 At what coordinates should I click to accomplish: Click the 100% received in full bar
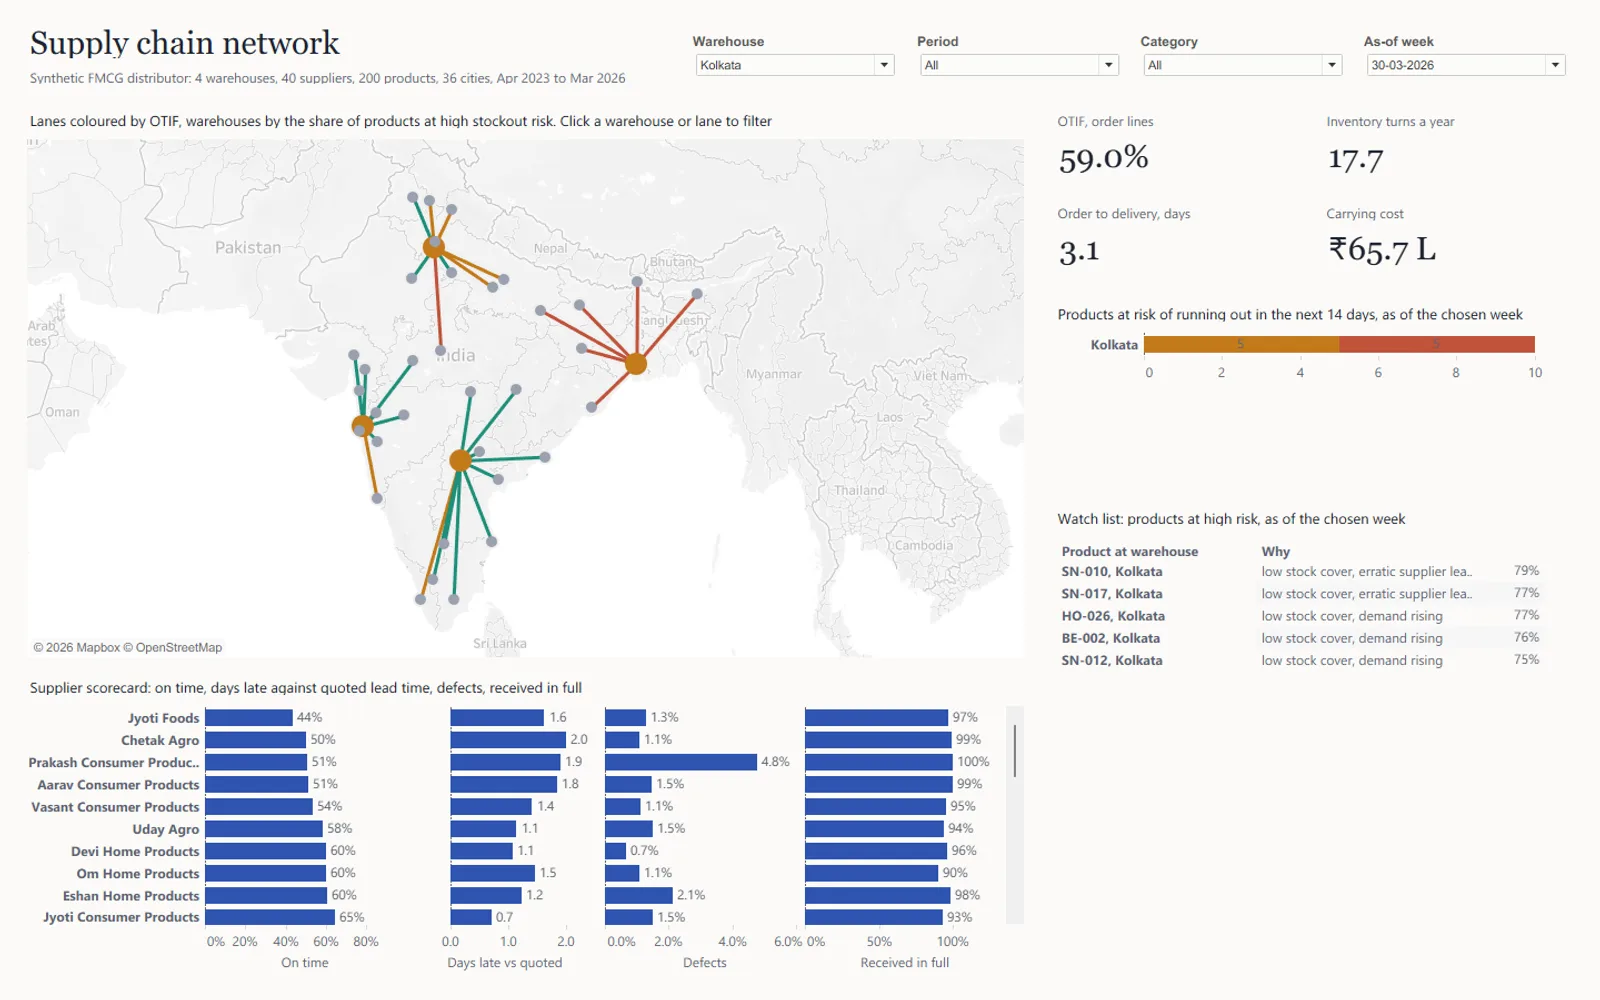point(879,762)
